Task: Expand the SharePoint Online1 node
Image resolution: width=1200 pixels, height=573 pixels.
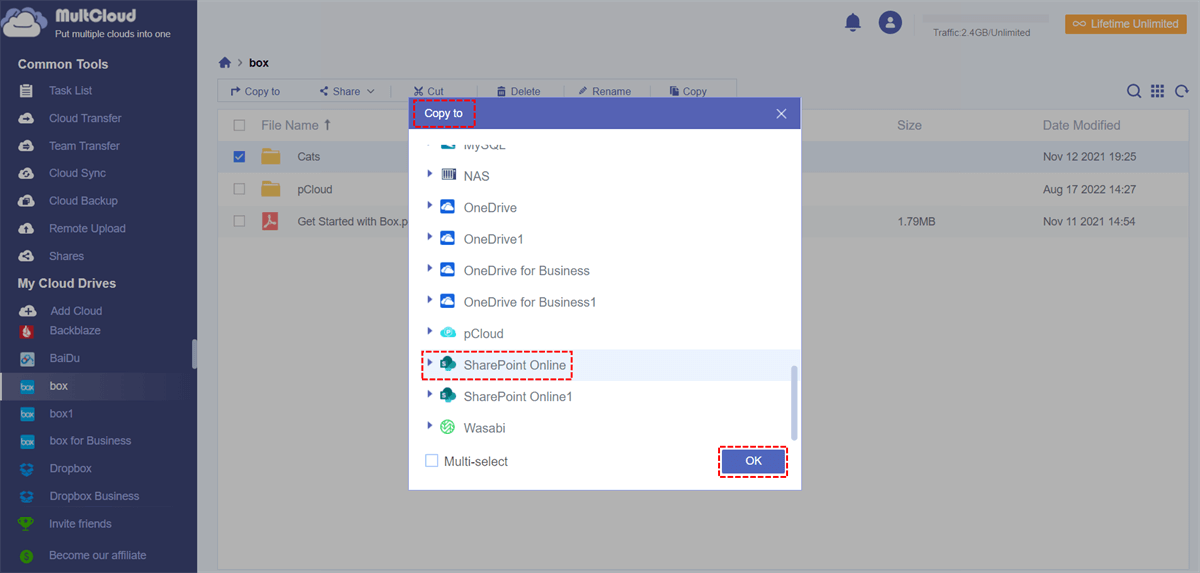Action: click(x=430, y=395)
